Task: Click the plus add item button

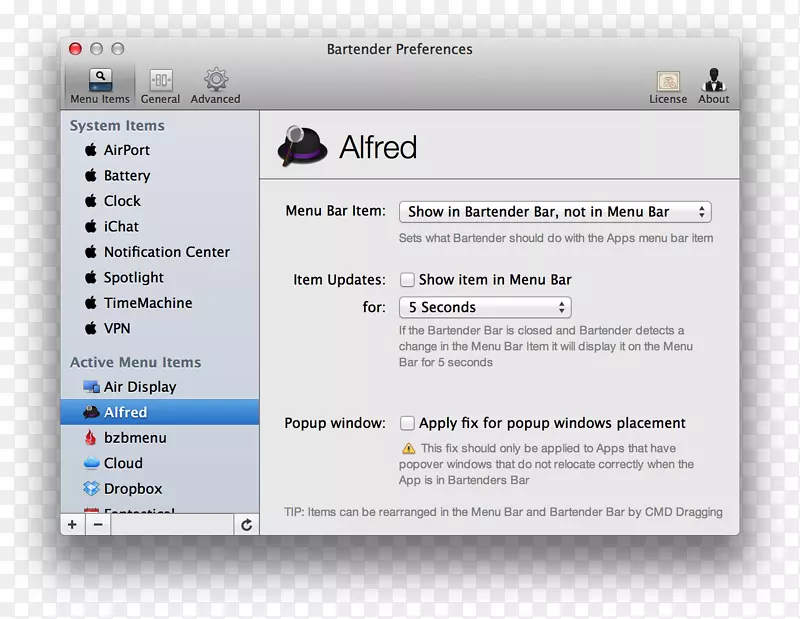Action: tap(72, 525)
